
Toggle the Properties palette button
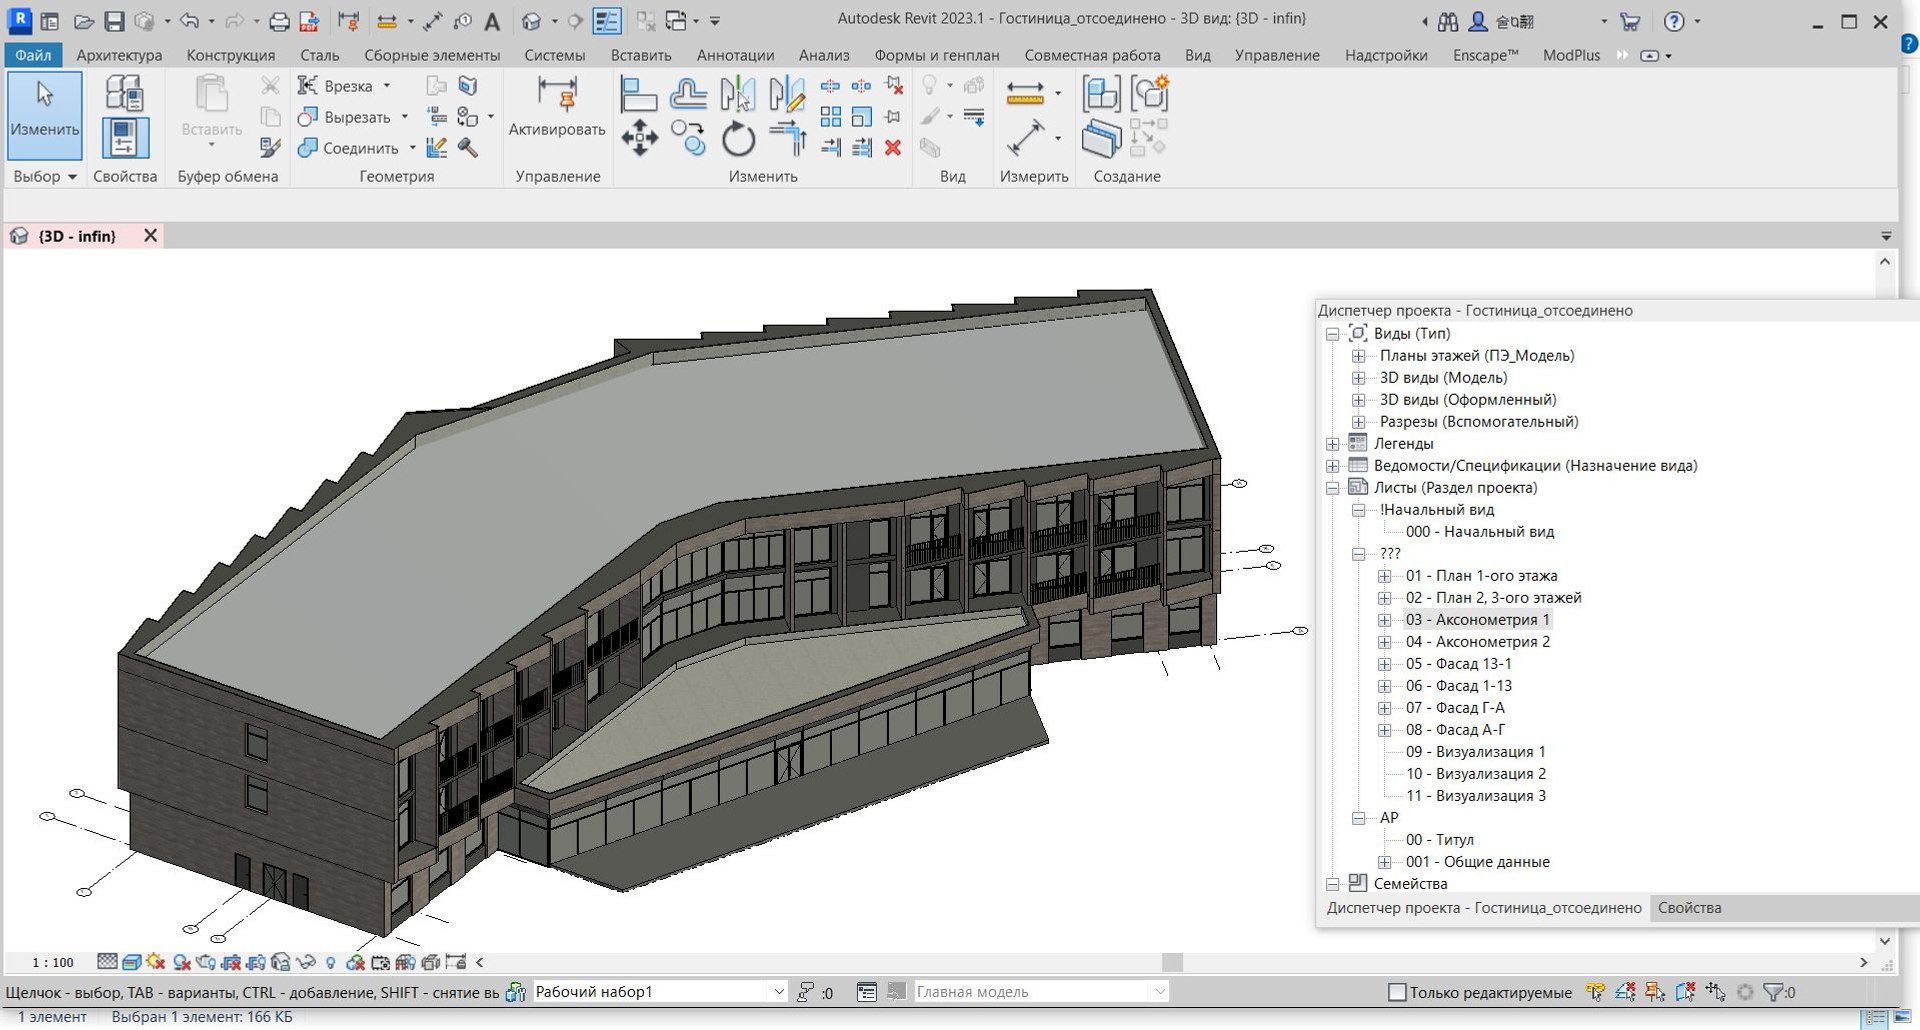pos(125,138)
